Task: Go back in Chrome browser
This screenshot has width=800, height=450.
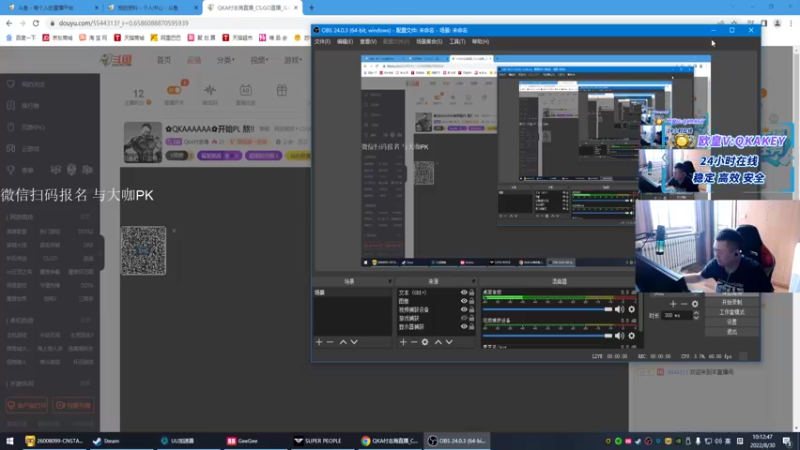Action: [x=9, y=23]
